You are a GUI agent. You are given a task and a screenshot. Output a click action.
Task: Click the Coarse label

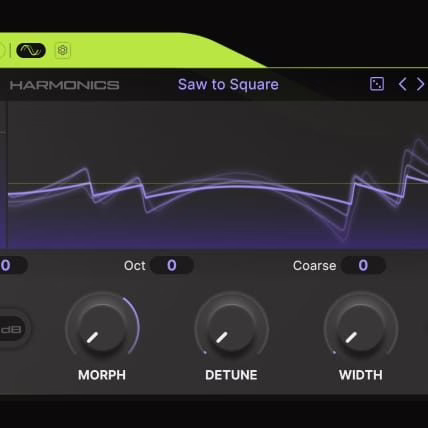point(315,266)
